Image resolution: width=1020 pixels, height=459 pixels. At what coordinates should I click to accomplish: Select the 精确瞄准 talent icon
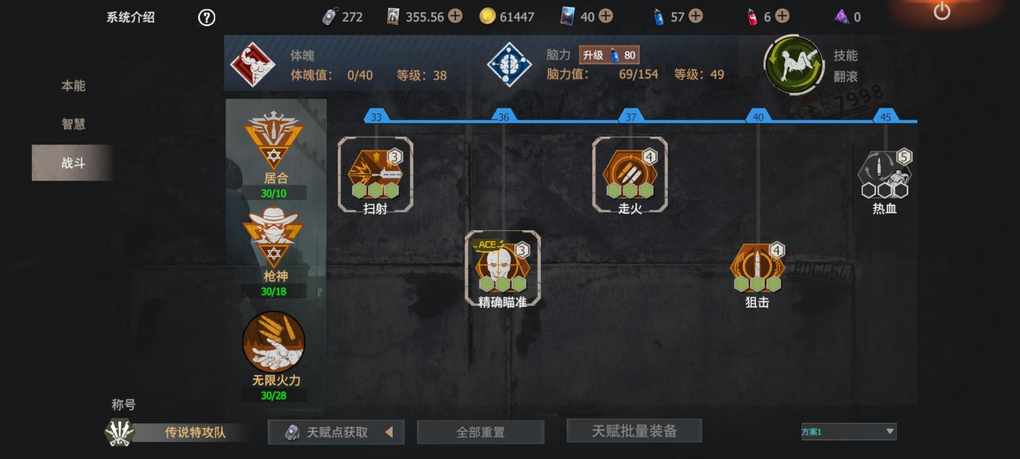click(503, 265)
